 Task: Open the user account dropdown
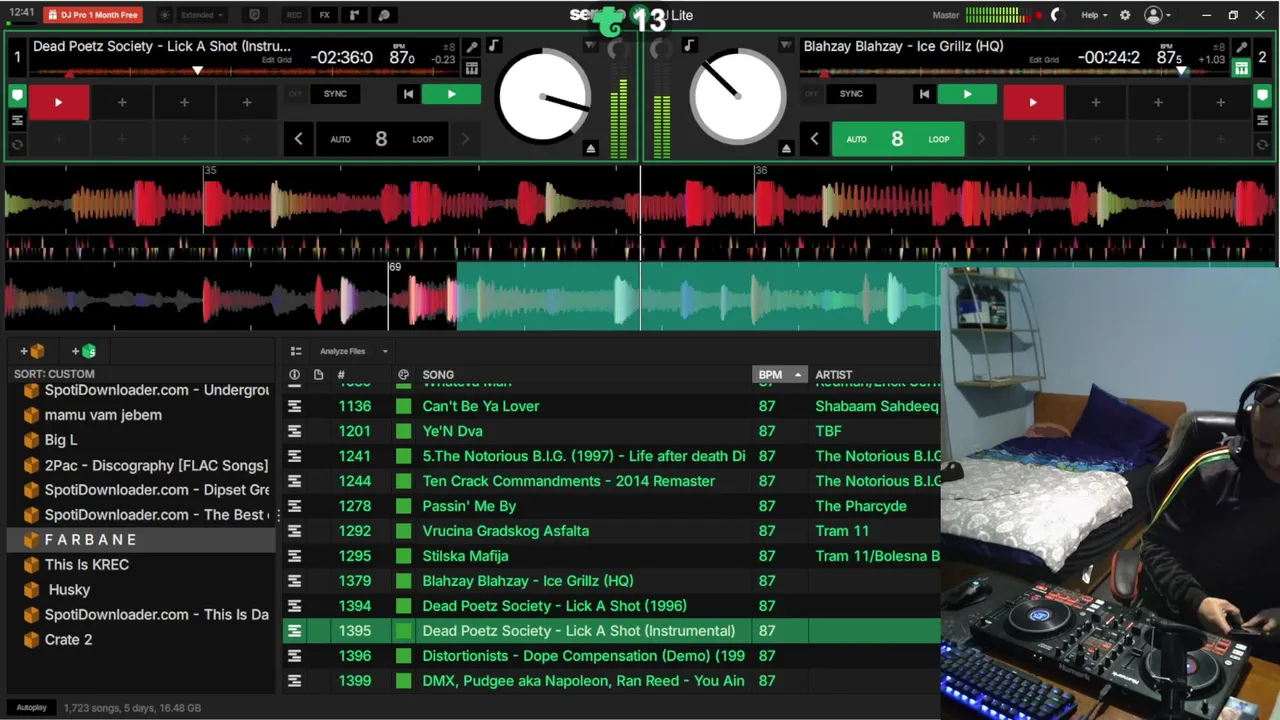(x=1158, y=15)
